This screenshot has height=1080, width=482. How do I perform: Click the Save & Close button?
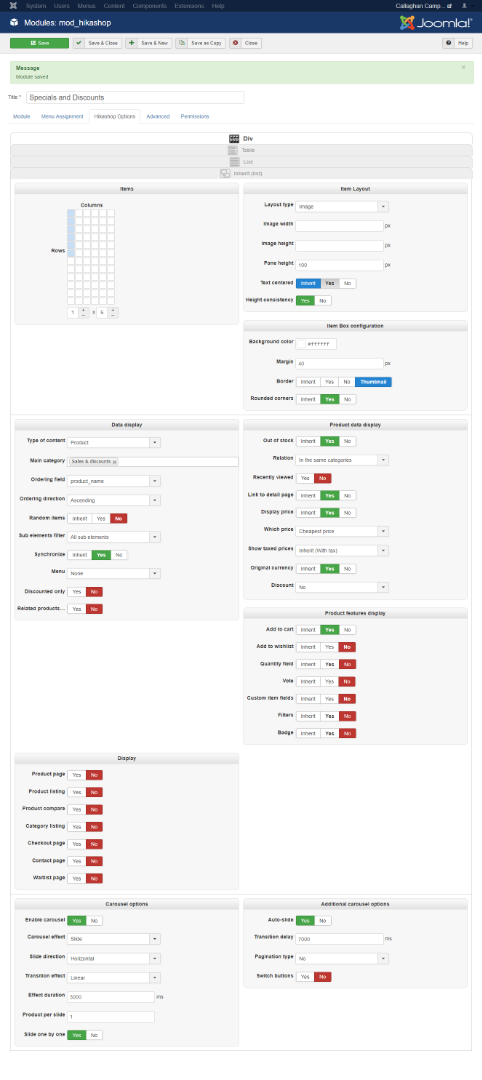coord(98,43)
